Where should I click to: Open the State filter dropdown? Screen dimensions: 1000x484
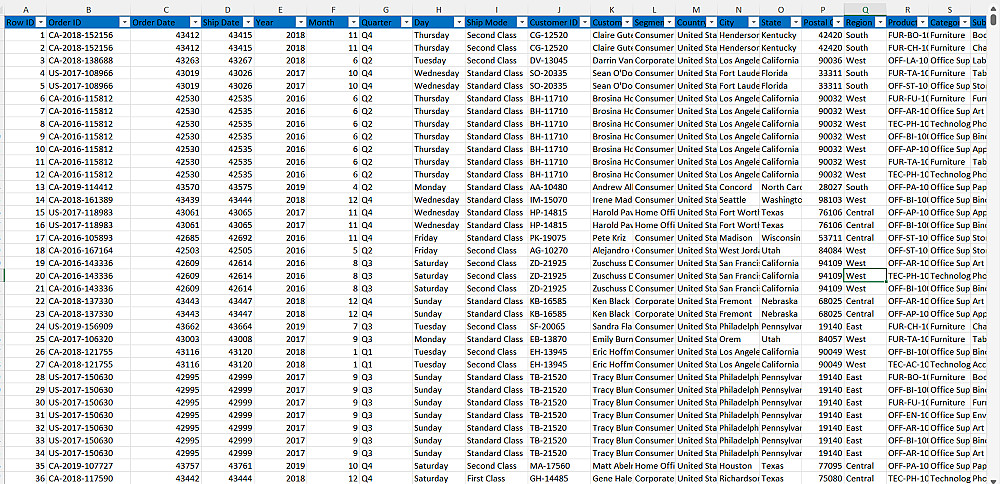click(795, 22)
